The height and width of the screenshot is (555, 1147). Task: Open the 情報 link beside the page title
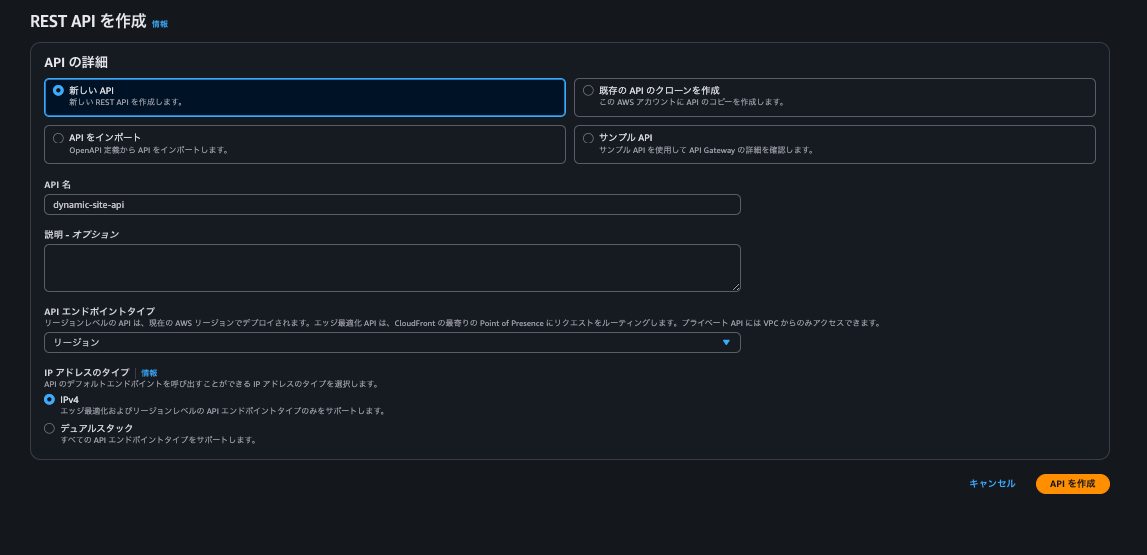(159, 23)
